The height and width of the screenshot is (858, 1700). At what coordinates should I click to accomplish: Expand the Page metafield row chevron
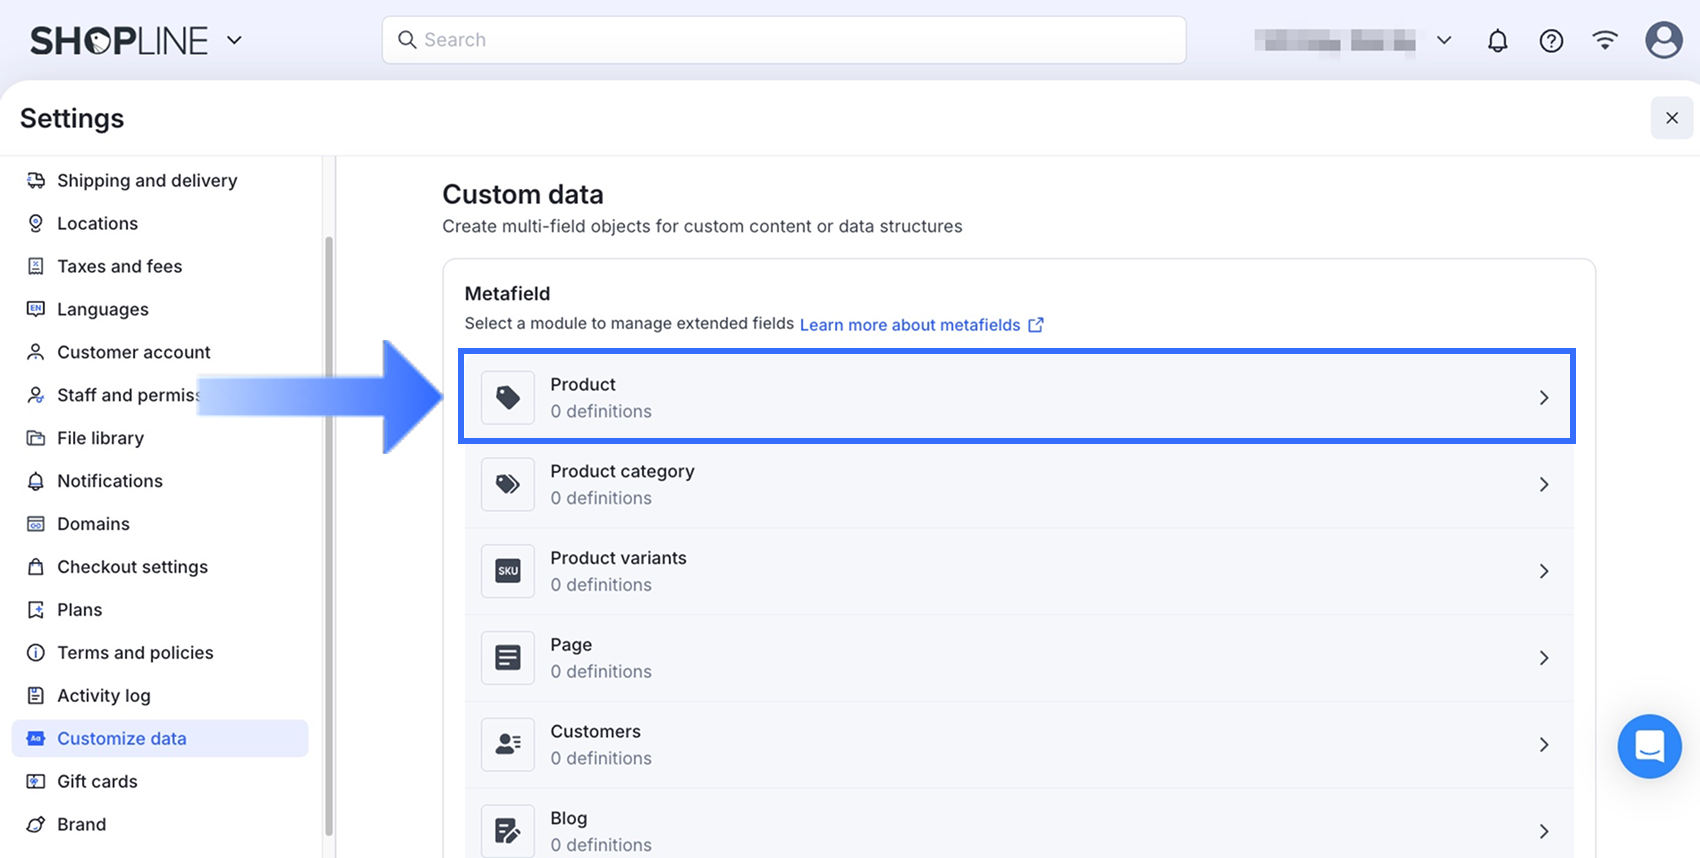coord(1544,658)
